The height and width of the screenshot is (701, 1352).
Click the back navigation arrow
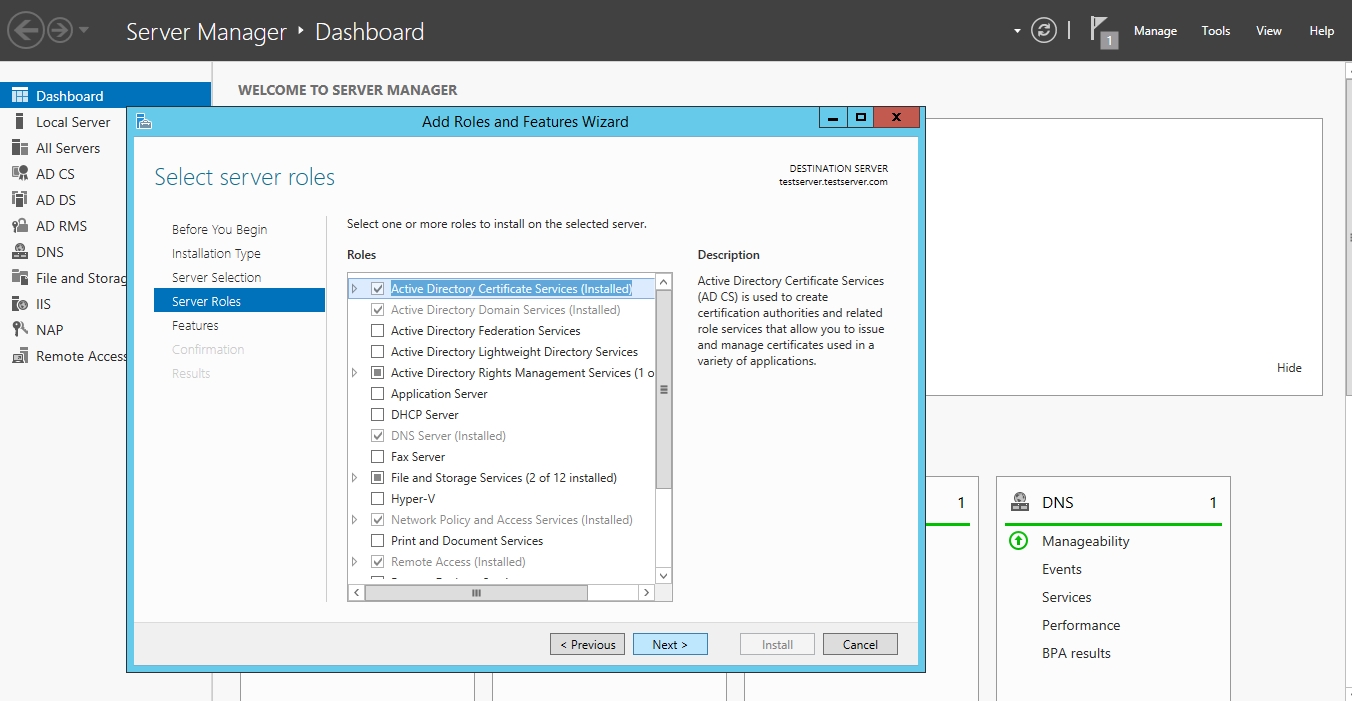[26, 30]
